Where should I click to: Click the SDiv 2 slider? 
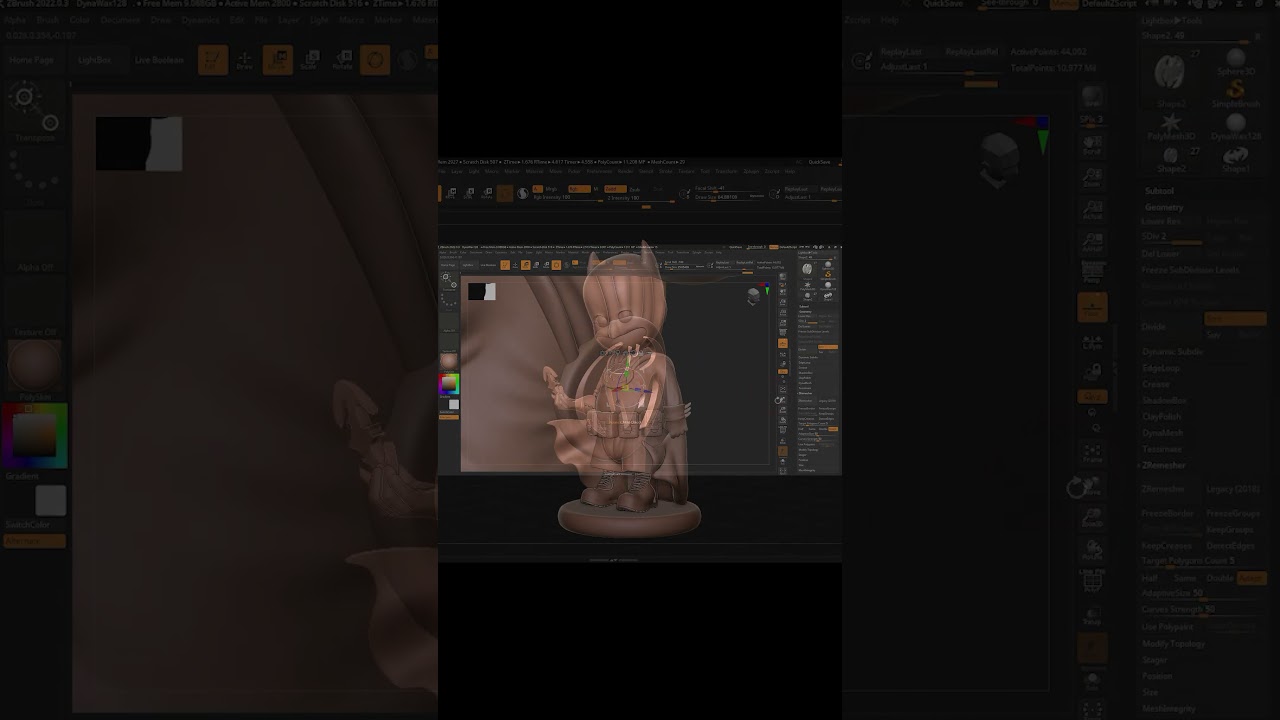[1172, 237]
